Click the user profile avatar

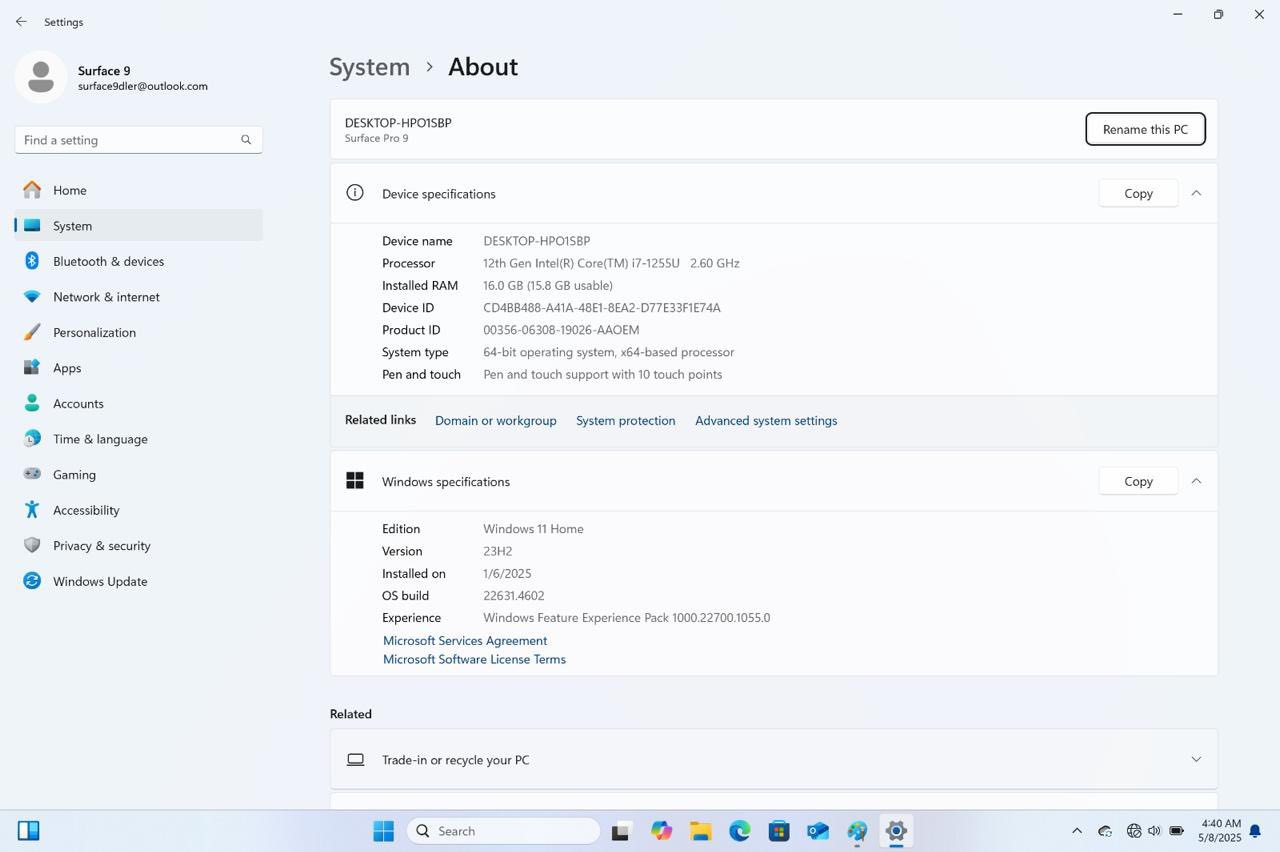[x=41, y=77]
